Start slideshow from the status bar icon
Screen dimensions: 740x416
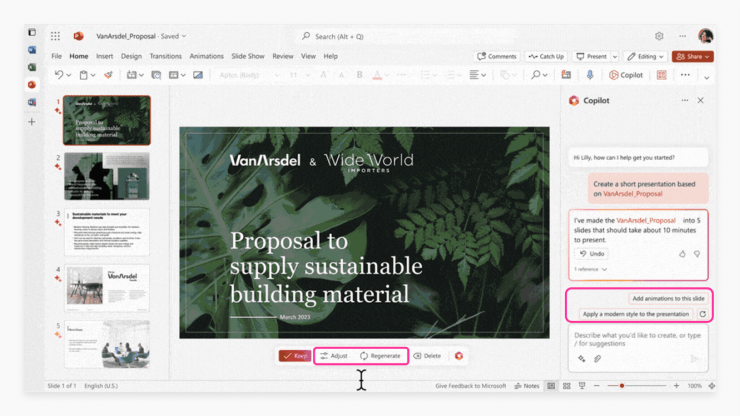(582, 386)
